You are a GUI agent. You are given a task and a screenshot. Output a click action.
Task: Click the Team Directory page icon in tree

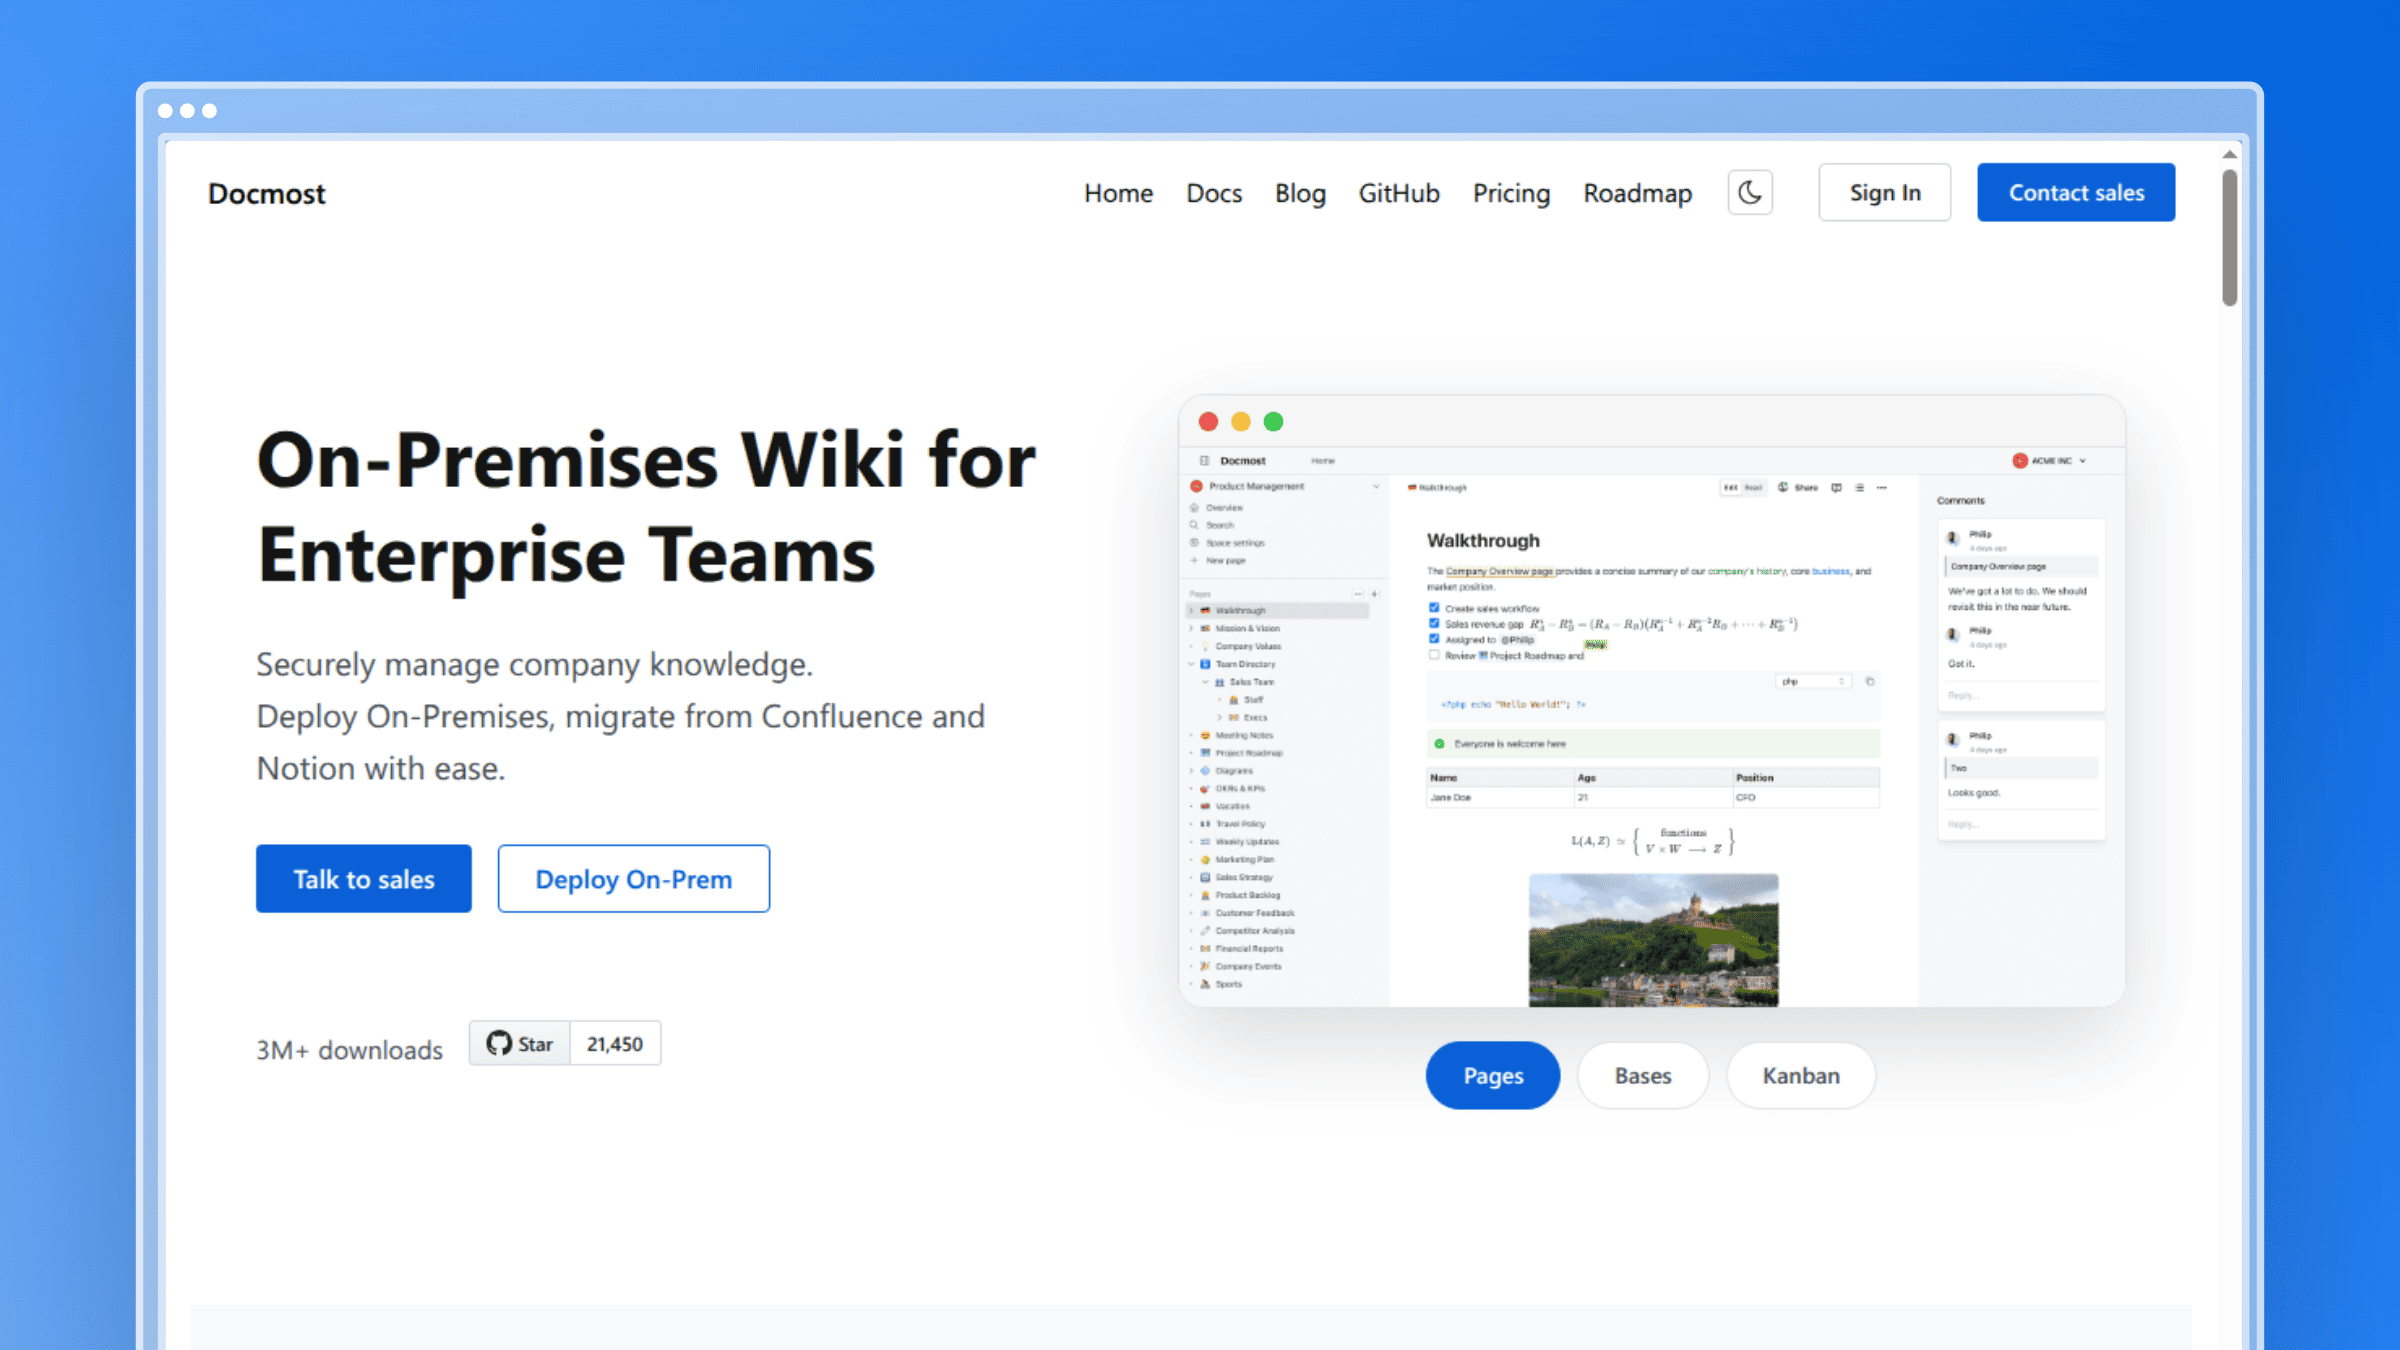1206,664
